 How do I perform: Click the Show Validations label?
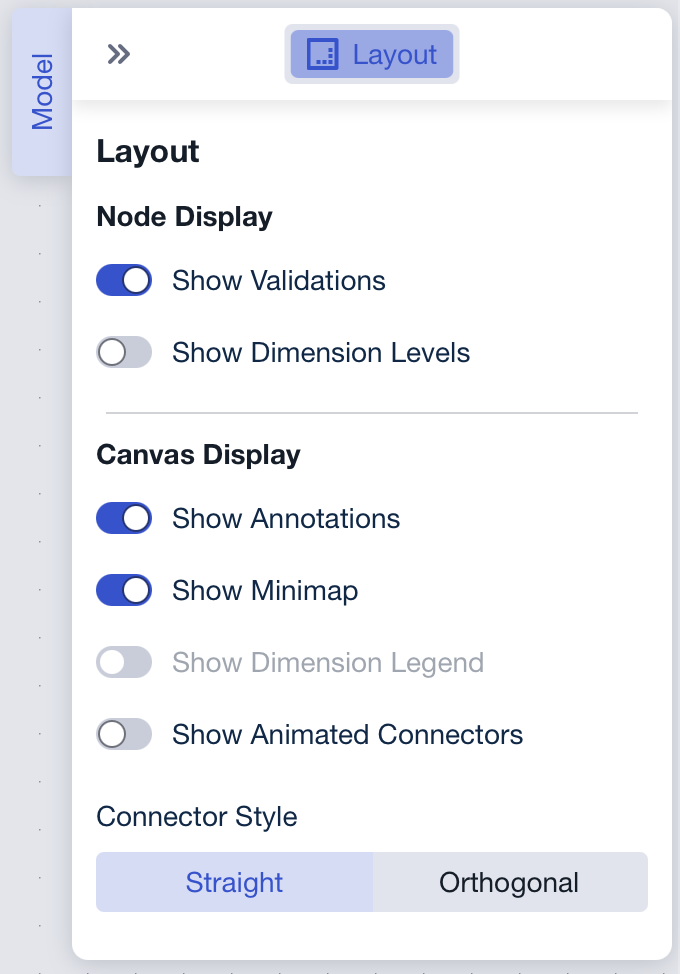[x=278, y=280]
